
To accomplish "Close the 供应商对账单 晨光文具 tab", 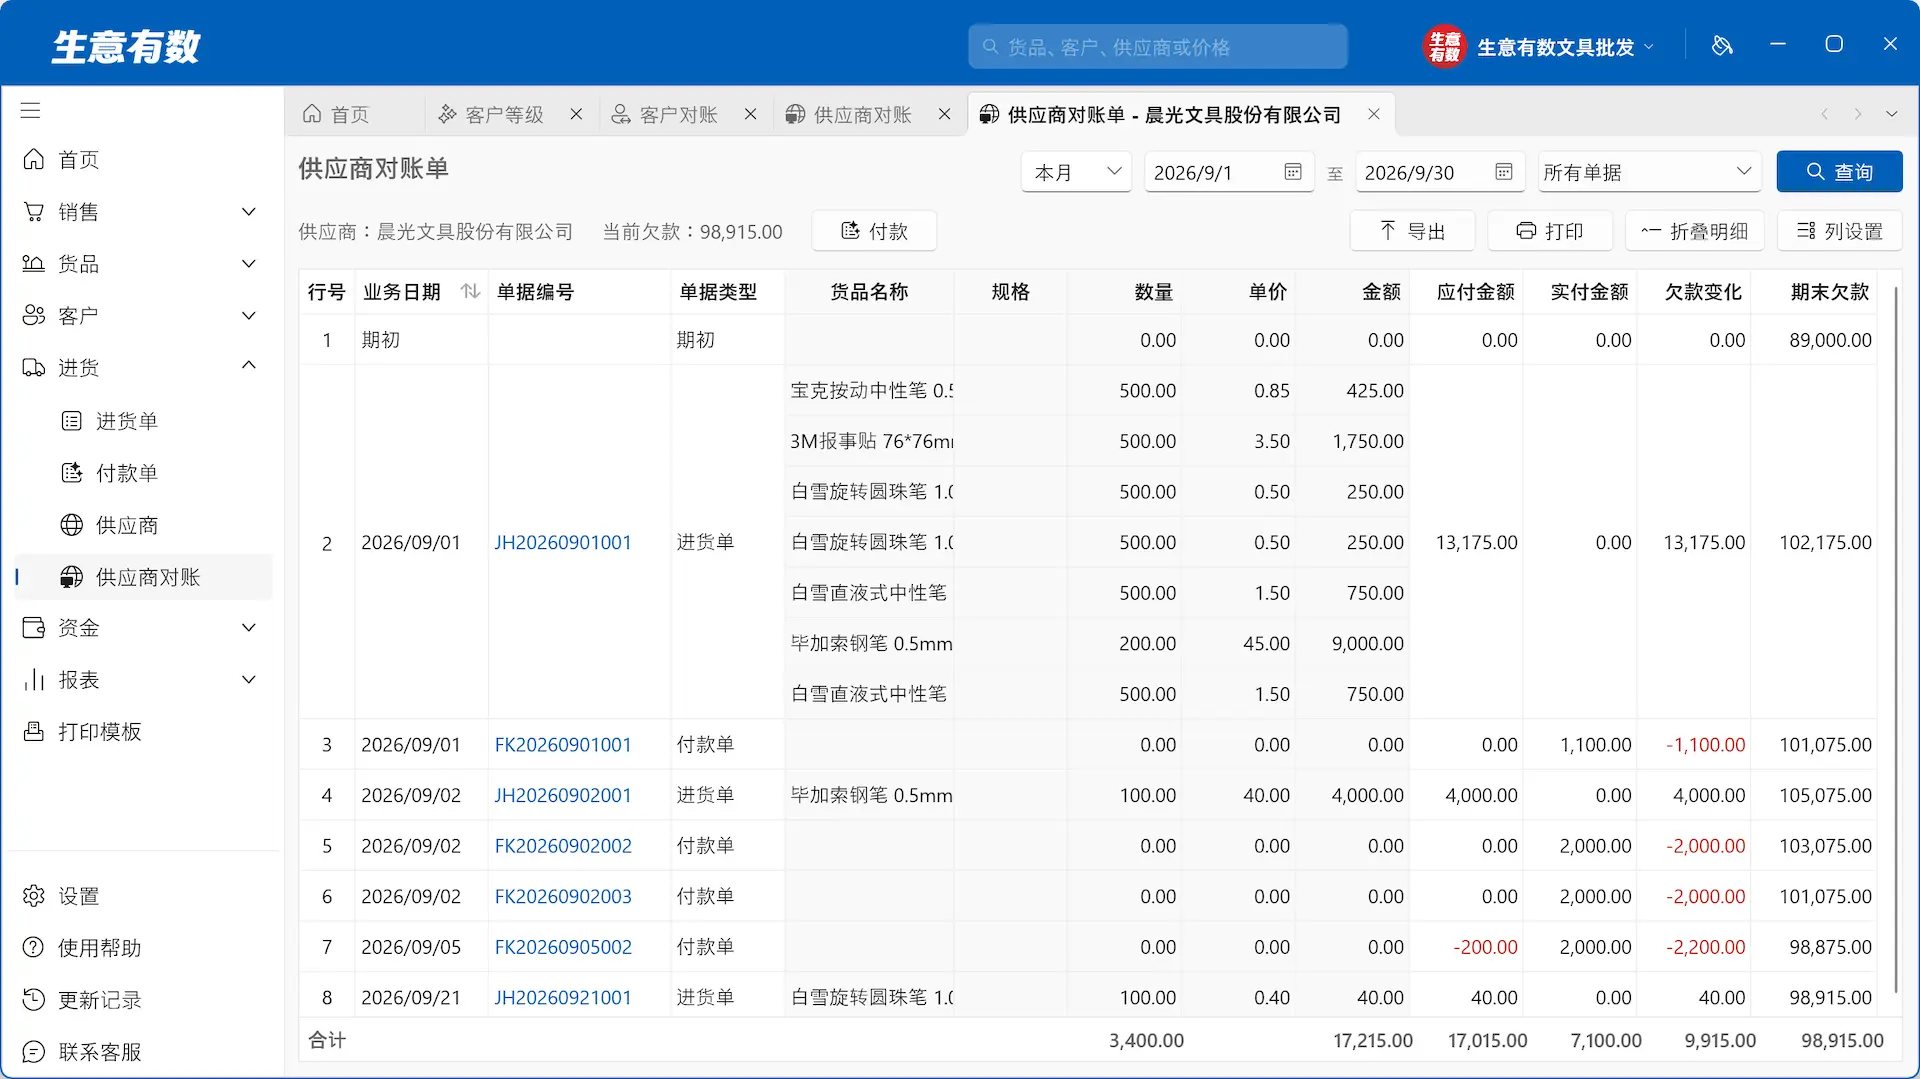I will point(1374,114).
